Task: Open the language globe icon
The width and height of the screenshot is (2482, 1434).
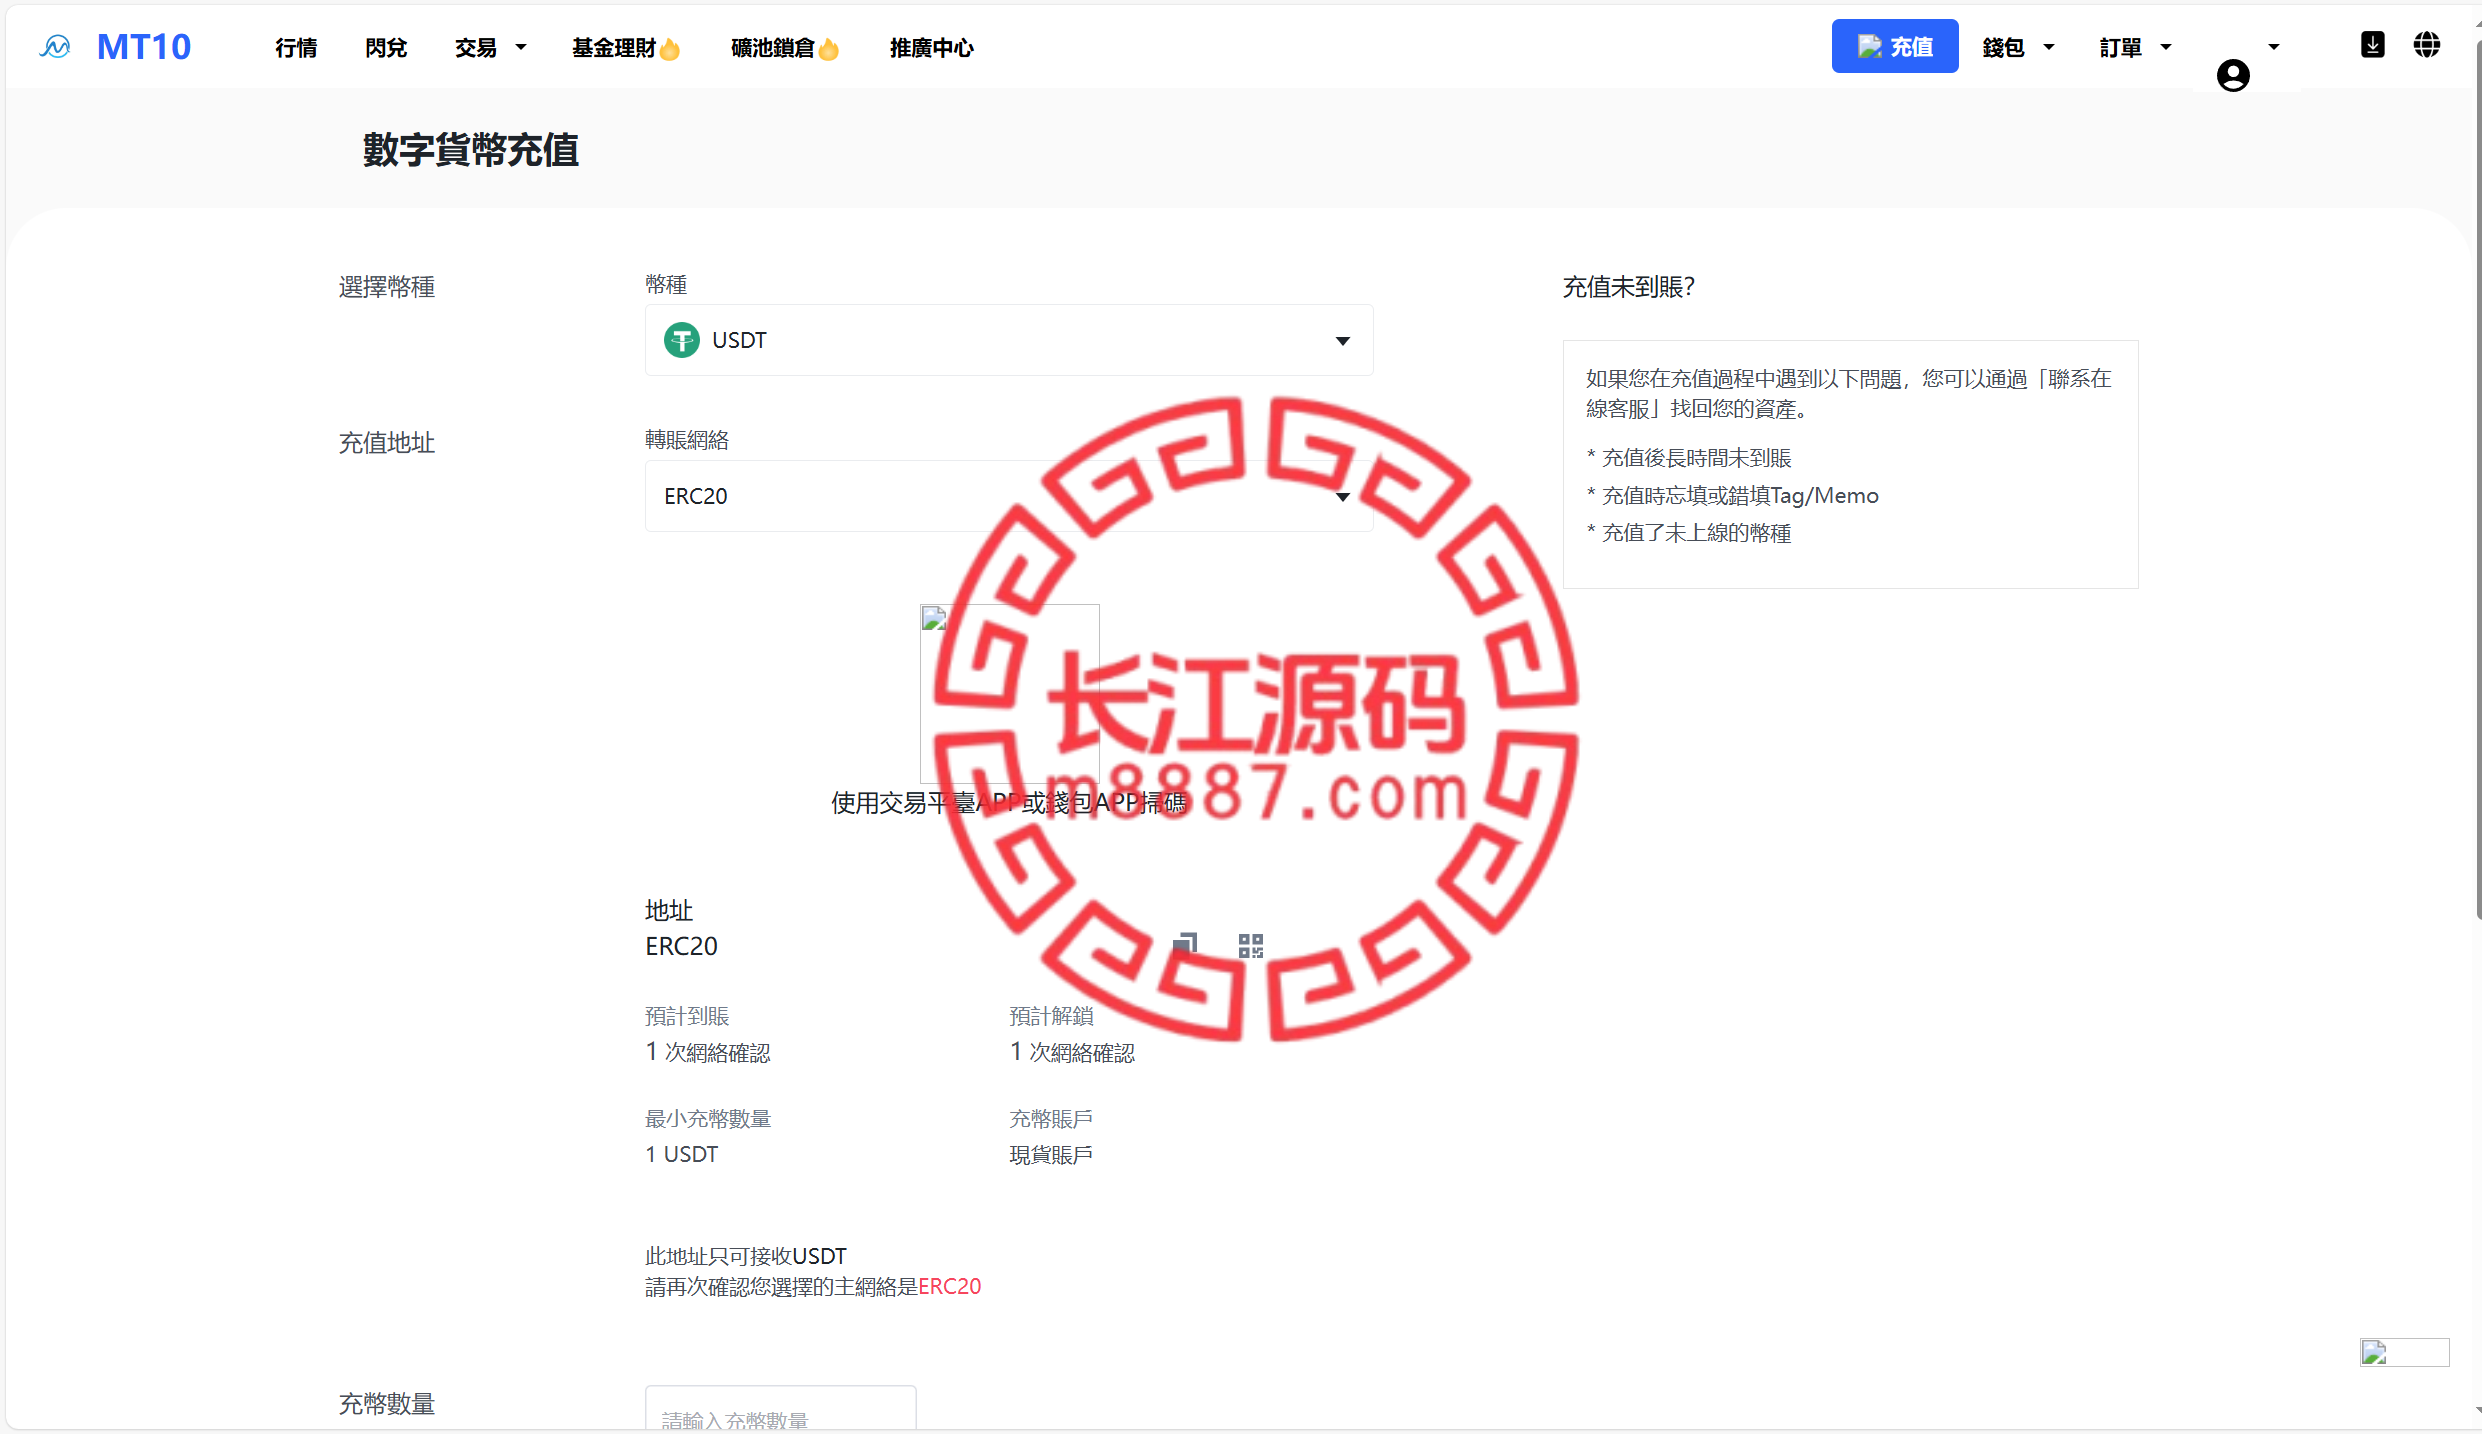Action: click(2427, 45)
